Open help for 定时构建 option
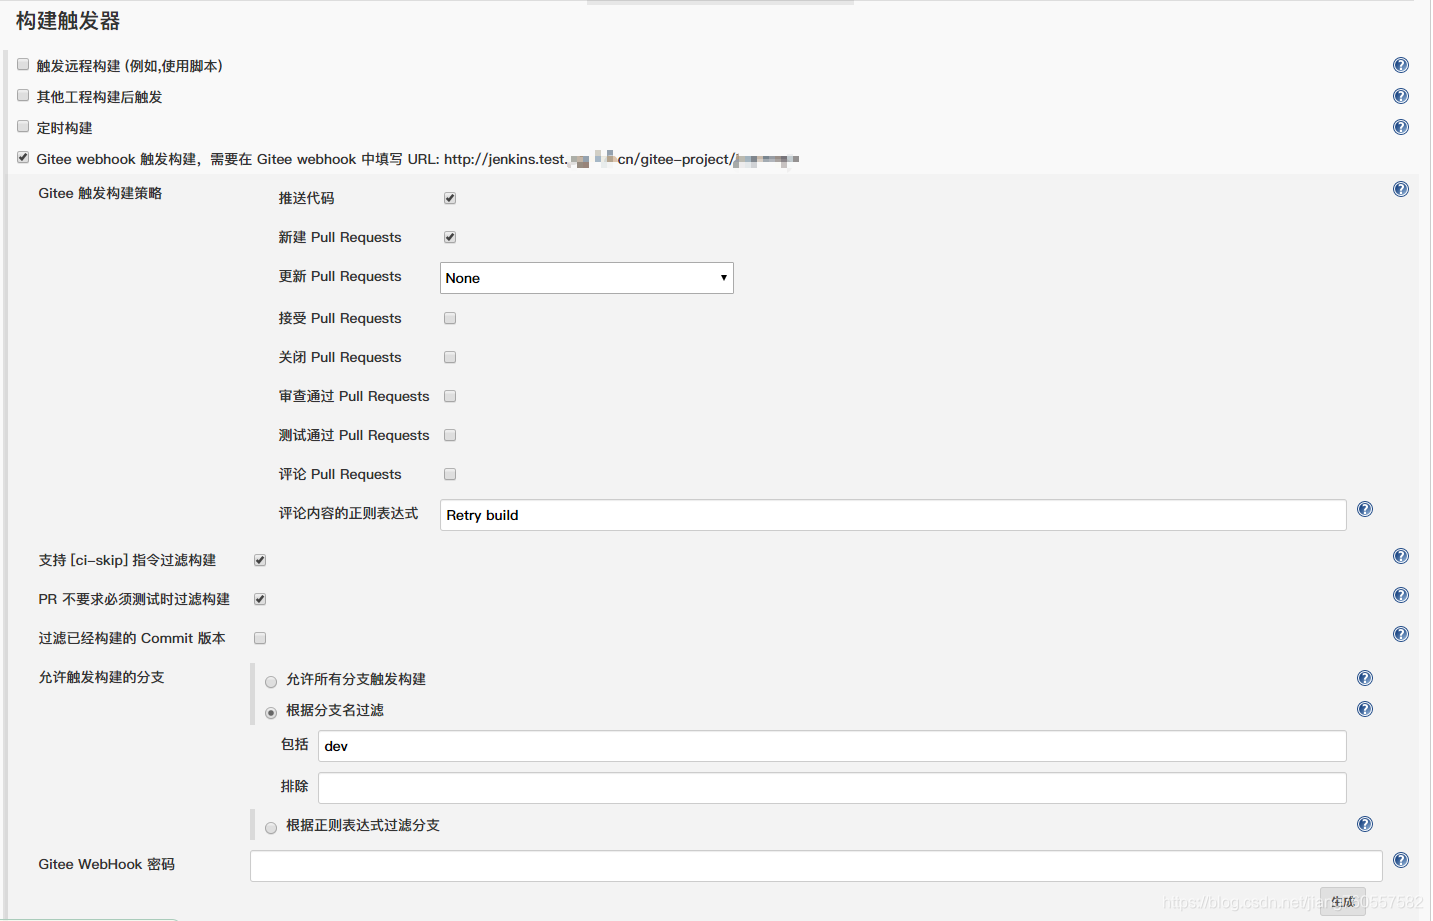The width and height of the screenshot is (1433, 921). pos(1400,127)
